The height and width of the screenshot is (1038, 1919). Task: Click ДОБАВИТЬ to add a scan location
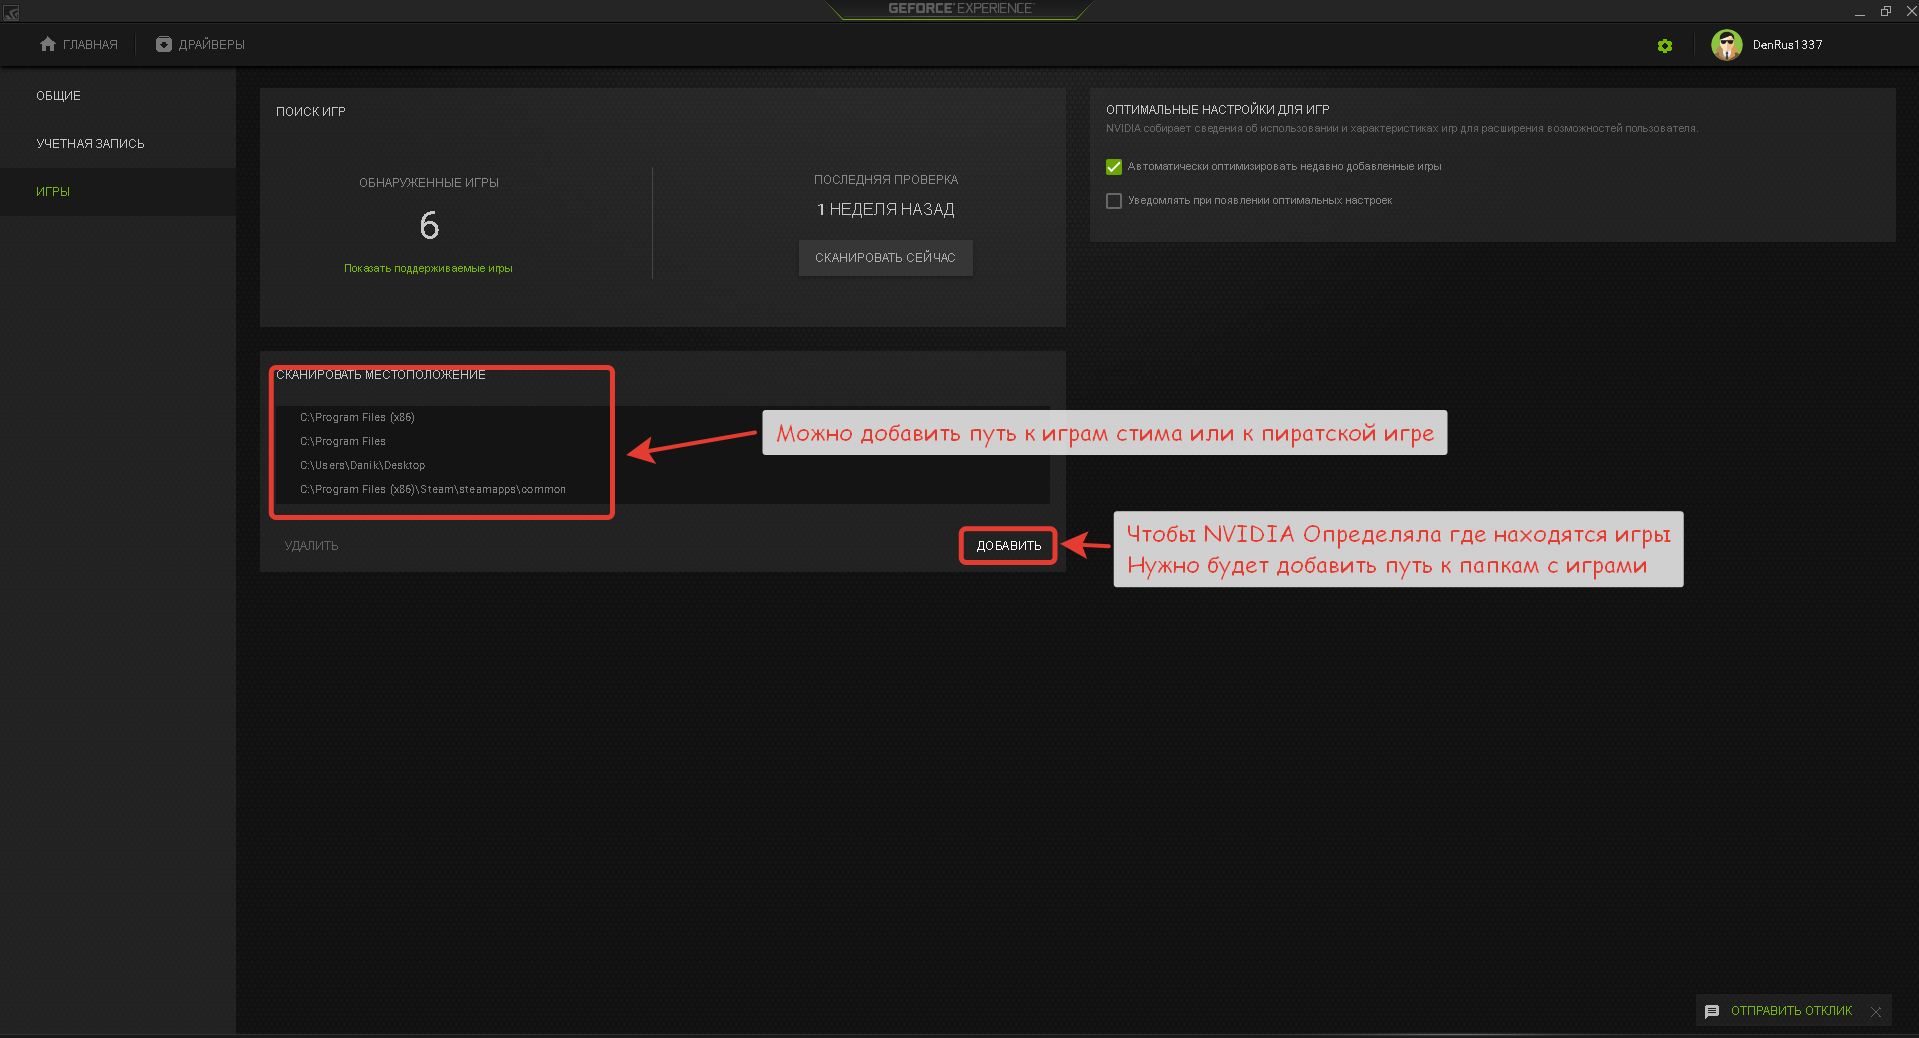point(1008,546)
